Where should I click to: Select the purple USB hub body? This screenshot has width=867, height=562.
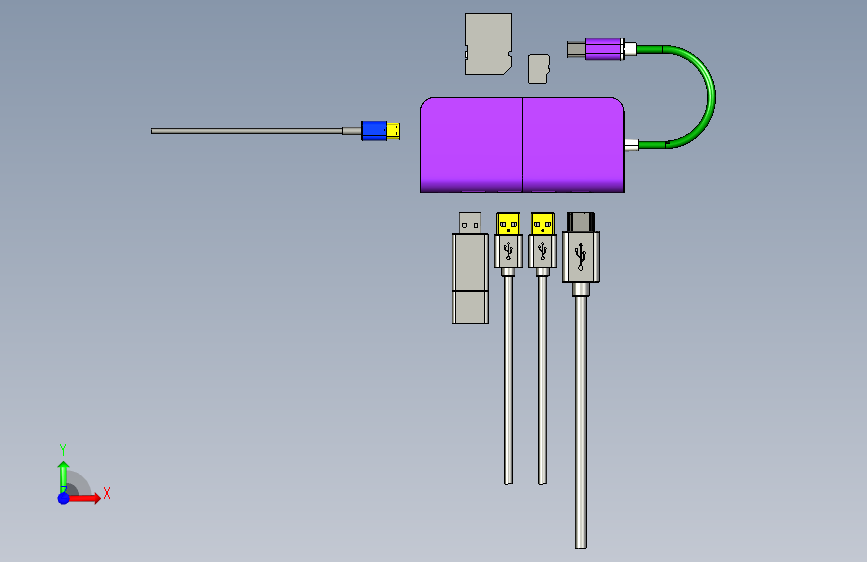522,145
